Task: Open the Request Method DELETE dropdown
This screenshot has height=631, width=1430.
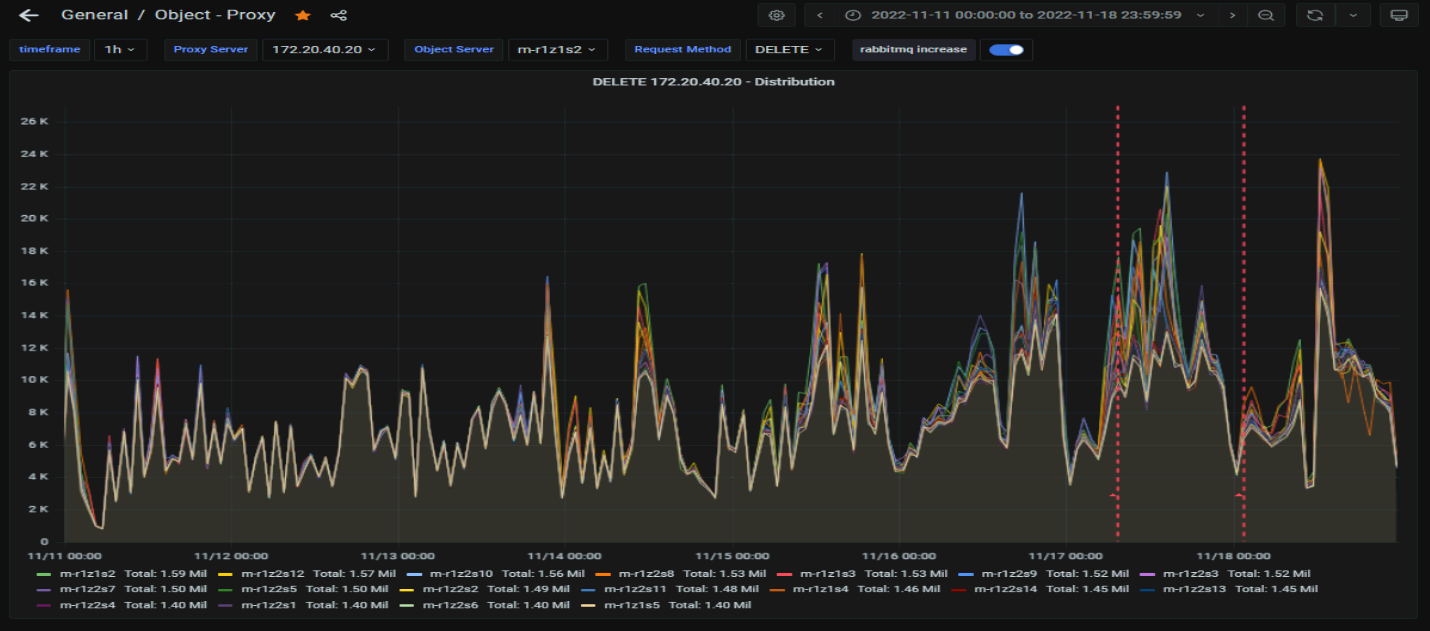Action: pos(788,50)
